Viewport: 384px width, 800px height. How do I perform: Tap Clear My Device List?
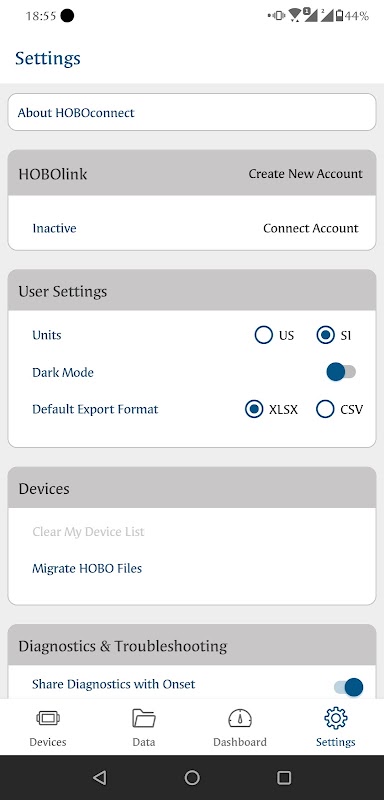coord(88,532)
